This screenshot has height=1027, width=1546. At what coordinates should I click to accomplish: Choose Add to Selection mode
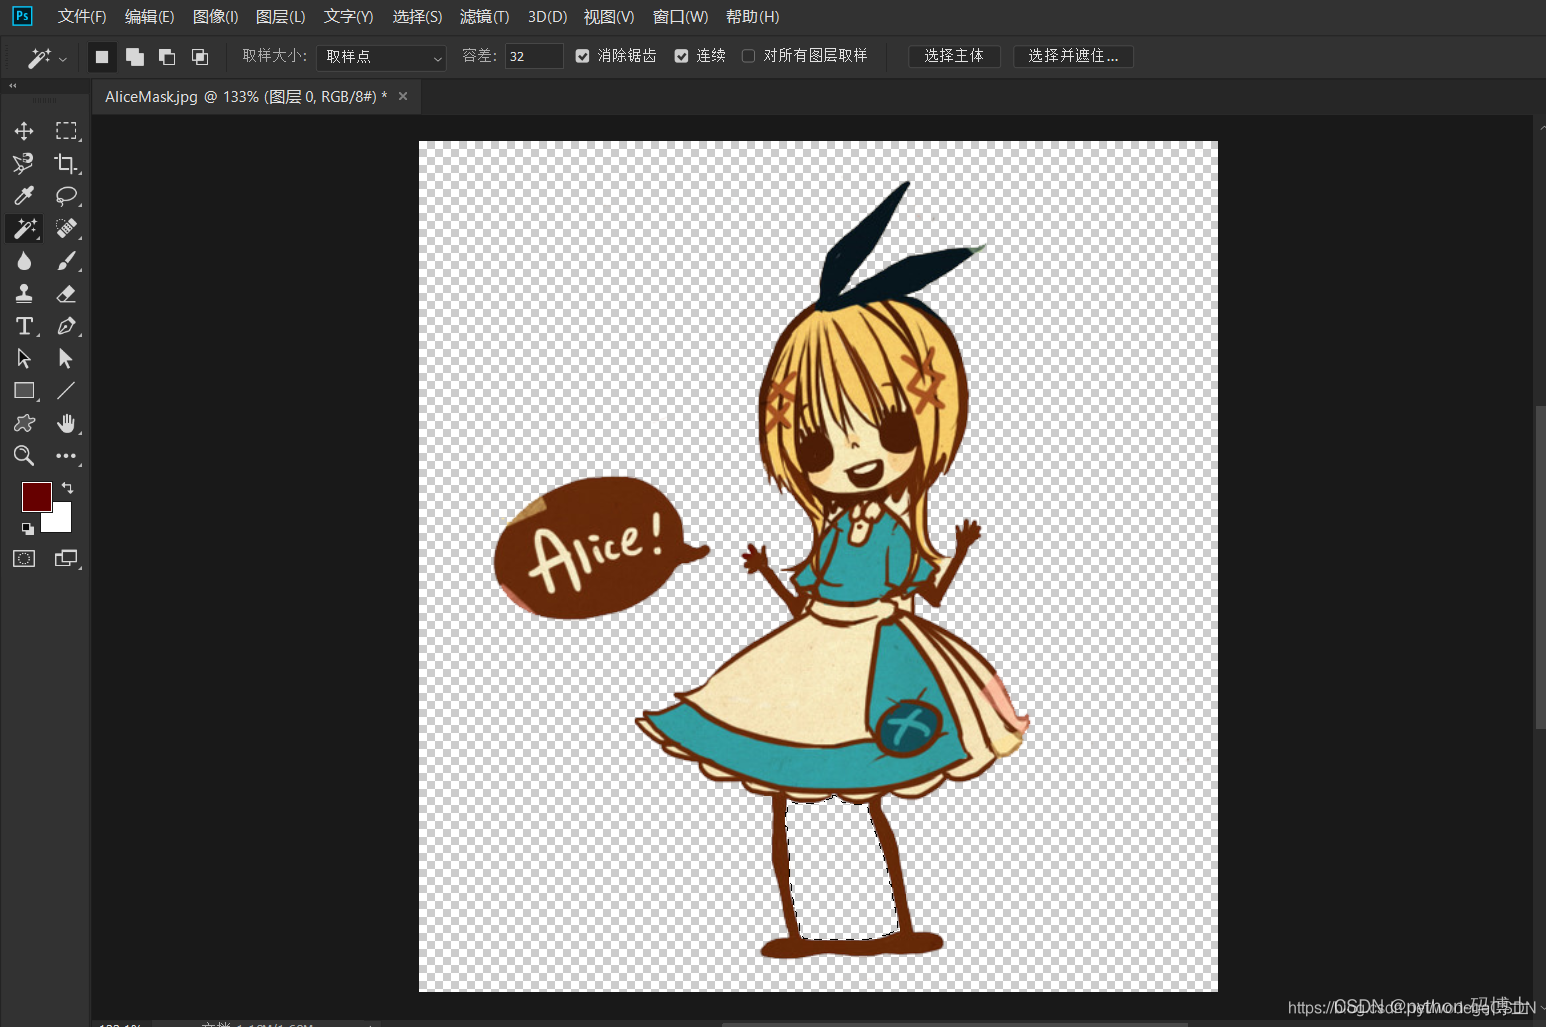[x=135, y=57]
